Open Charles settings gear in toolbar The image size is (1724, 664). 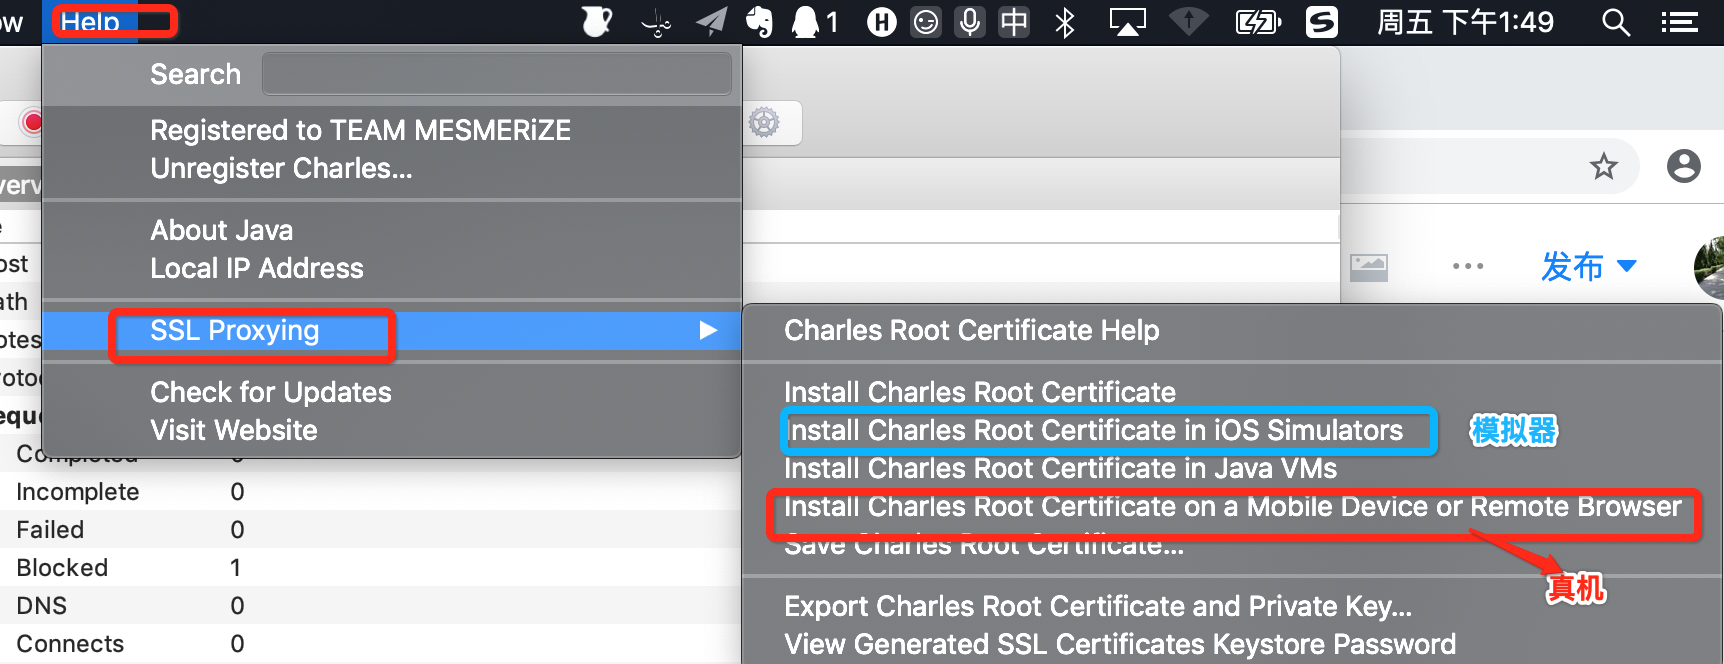click(x=764, y=122)
